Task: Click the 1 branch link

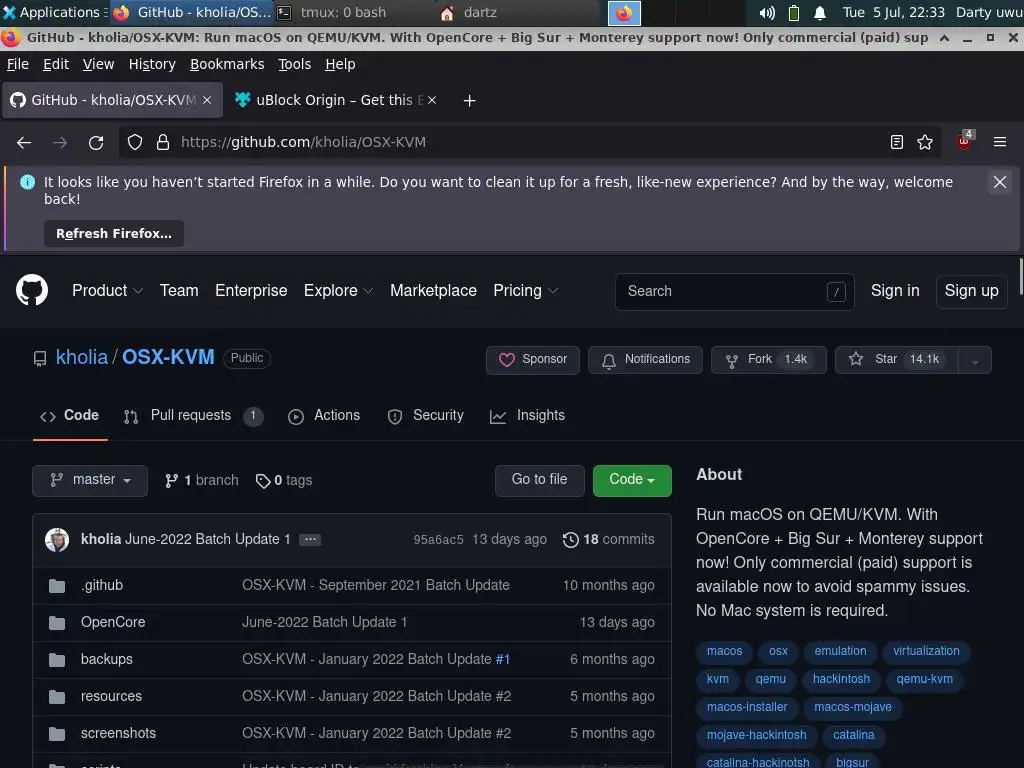Action: coord(202,481)
